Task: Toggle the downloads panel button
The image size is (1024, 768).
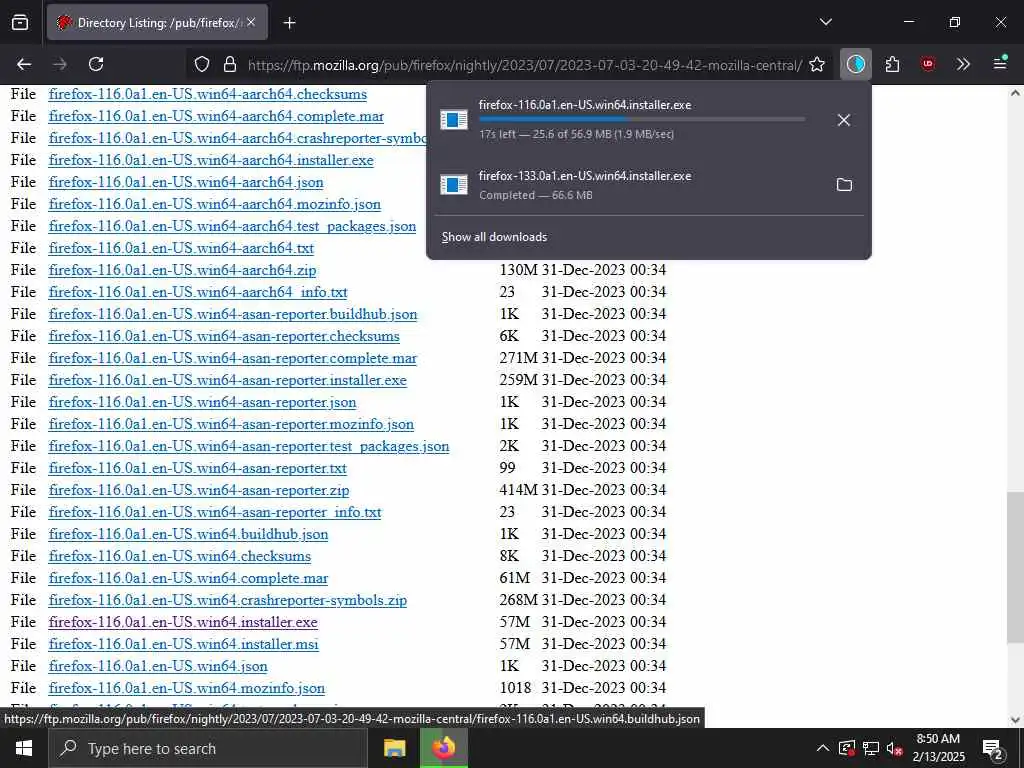Action: 856,64
